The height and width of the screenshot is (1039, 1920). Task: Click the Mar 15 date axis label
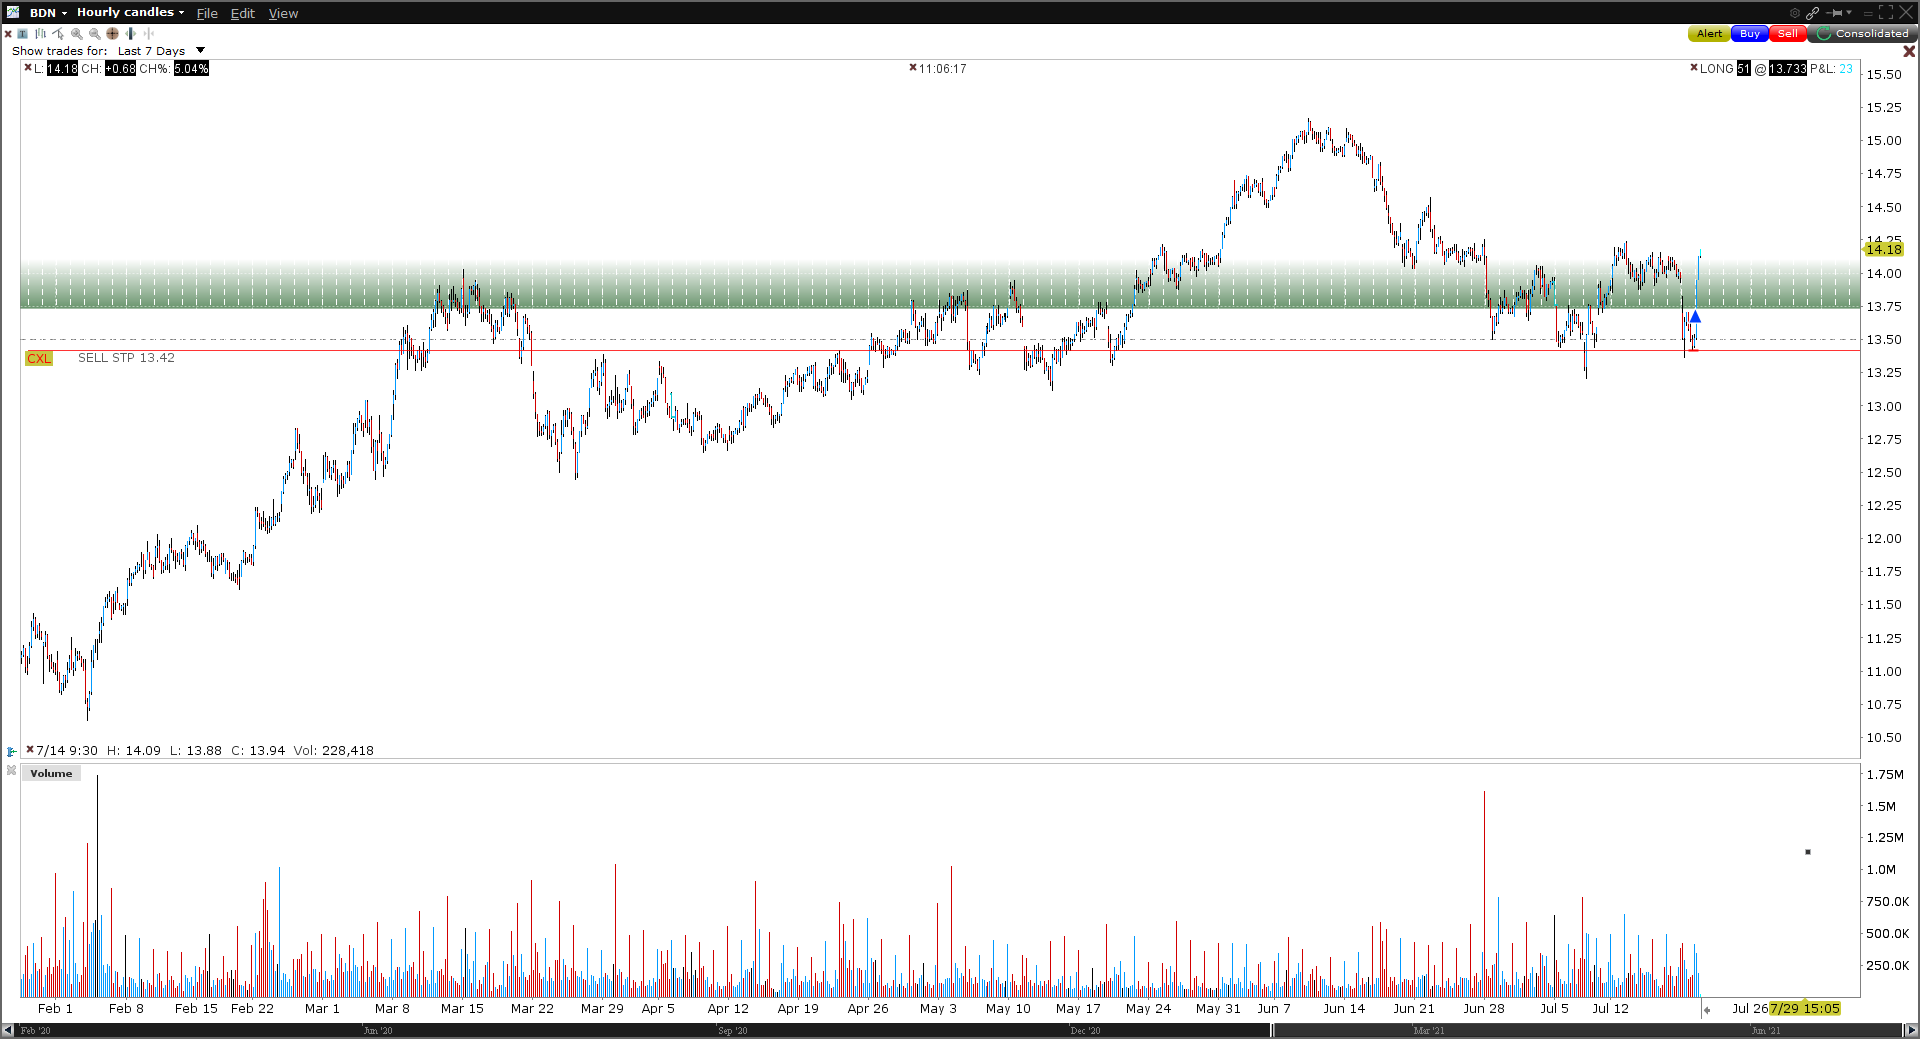pos(462,1008)
